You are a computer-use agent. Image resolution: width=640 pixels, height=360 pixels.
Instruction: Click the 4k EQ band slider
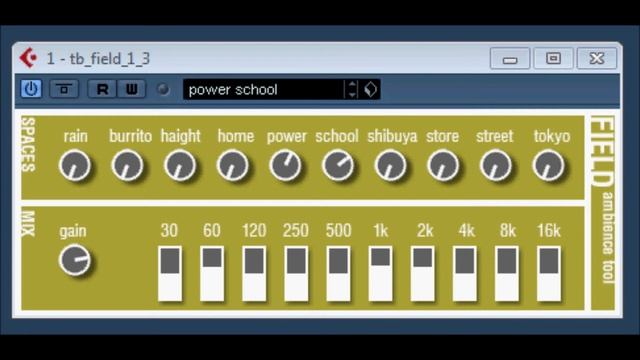tap(464, 273)
